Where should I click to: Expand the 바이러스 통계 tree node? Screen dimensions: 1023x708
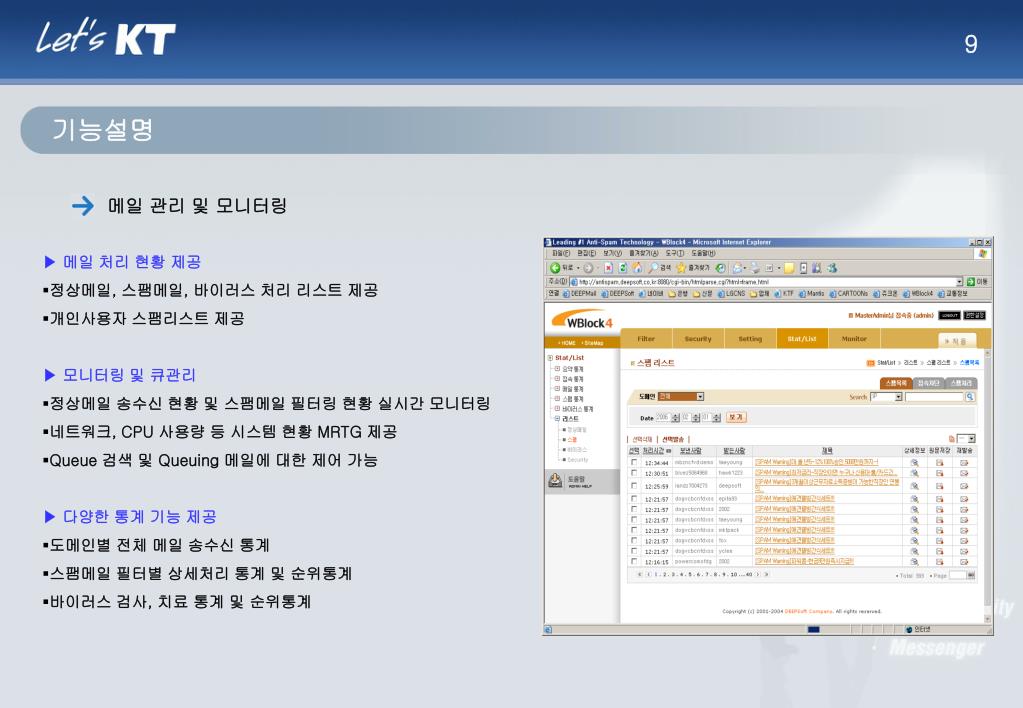coord(557,409)
